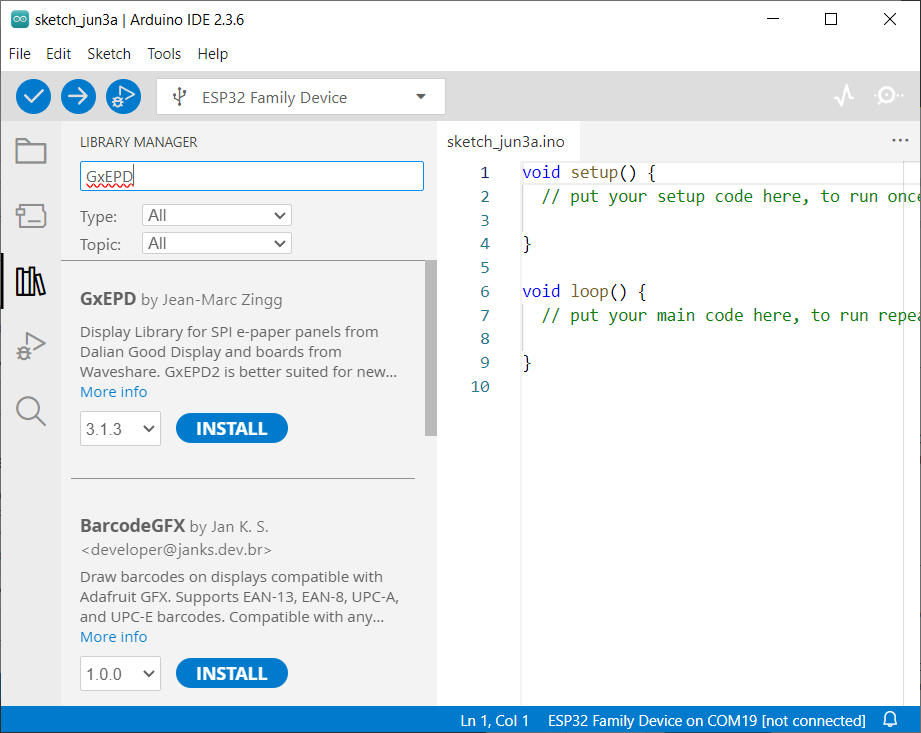Screen dimensions: 921x733
Task: Open the Search sidebar magnifier icon
Action: tap(31, 411)
